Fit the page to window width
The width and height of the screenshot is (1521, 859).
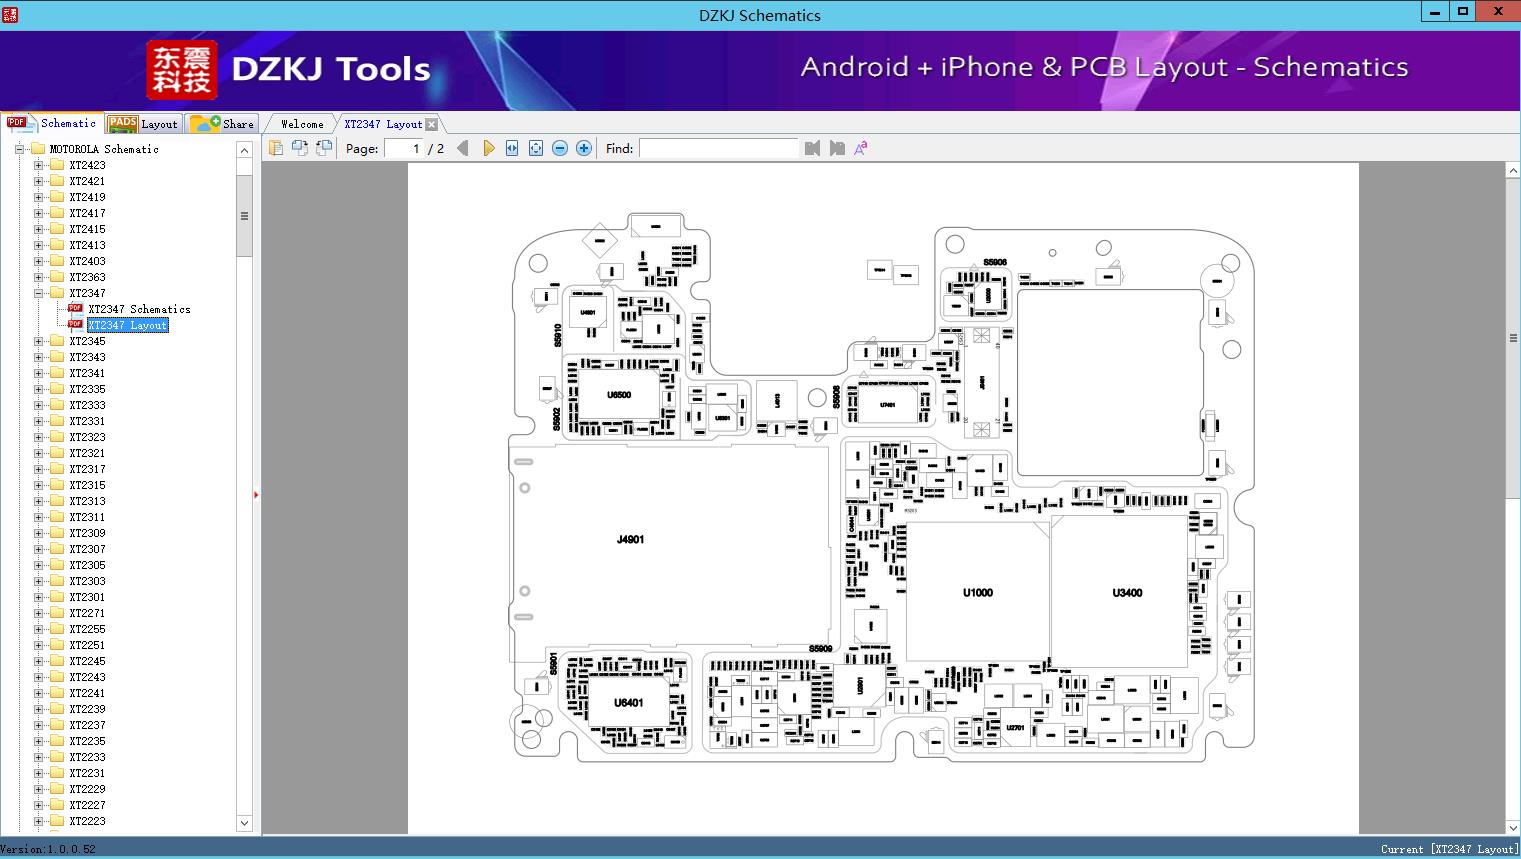click(512, 148)
